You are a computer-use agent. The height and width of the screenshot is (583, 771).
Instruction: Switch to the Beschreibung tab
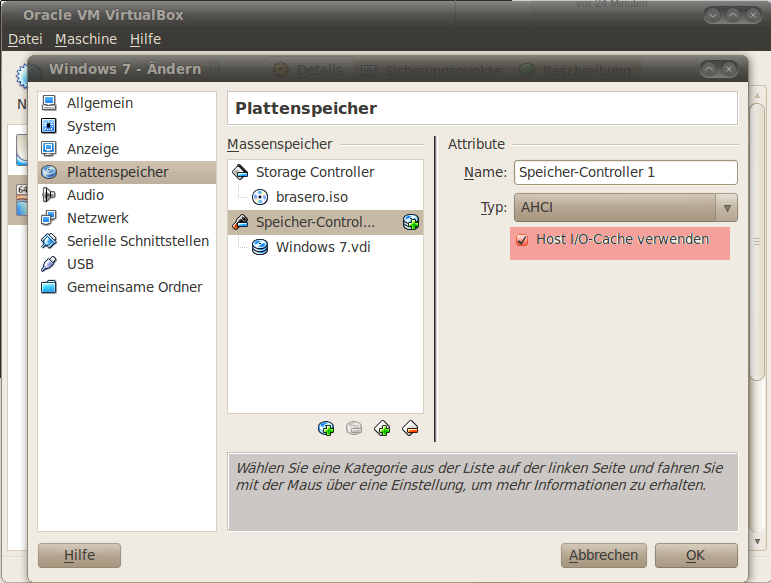pos(576,70)
